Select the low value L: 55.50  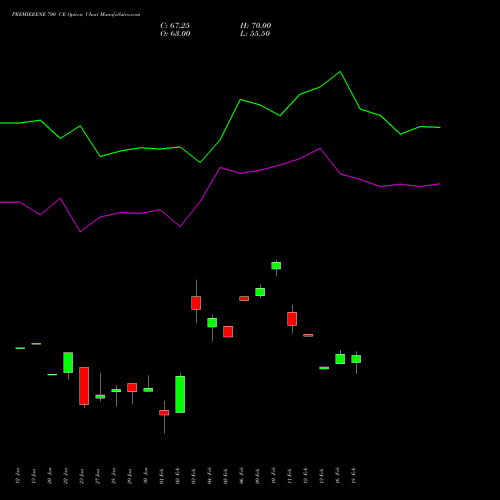(x=255, y=34)
